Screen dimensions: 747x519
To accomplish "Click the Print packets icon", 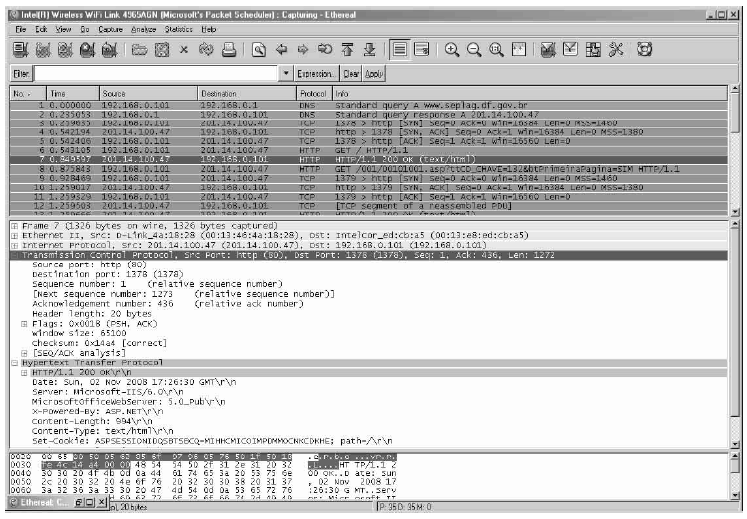I will pos(229,49).
